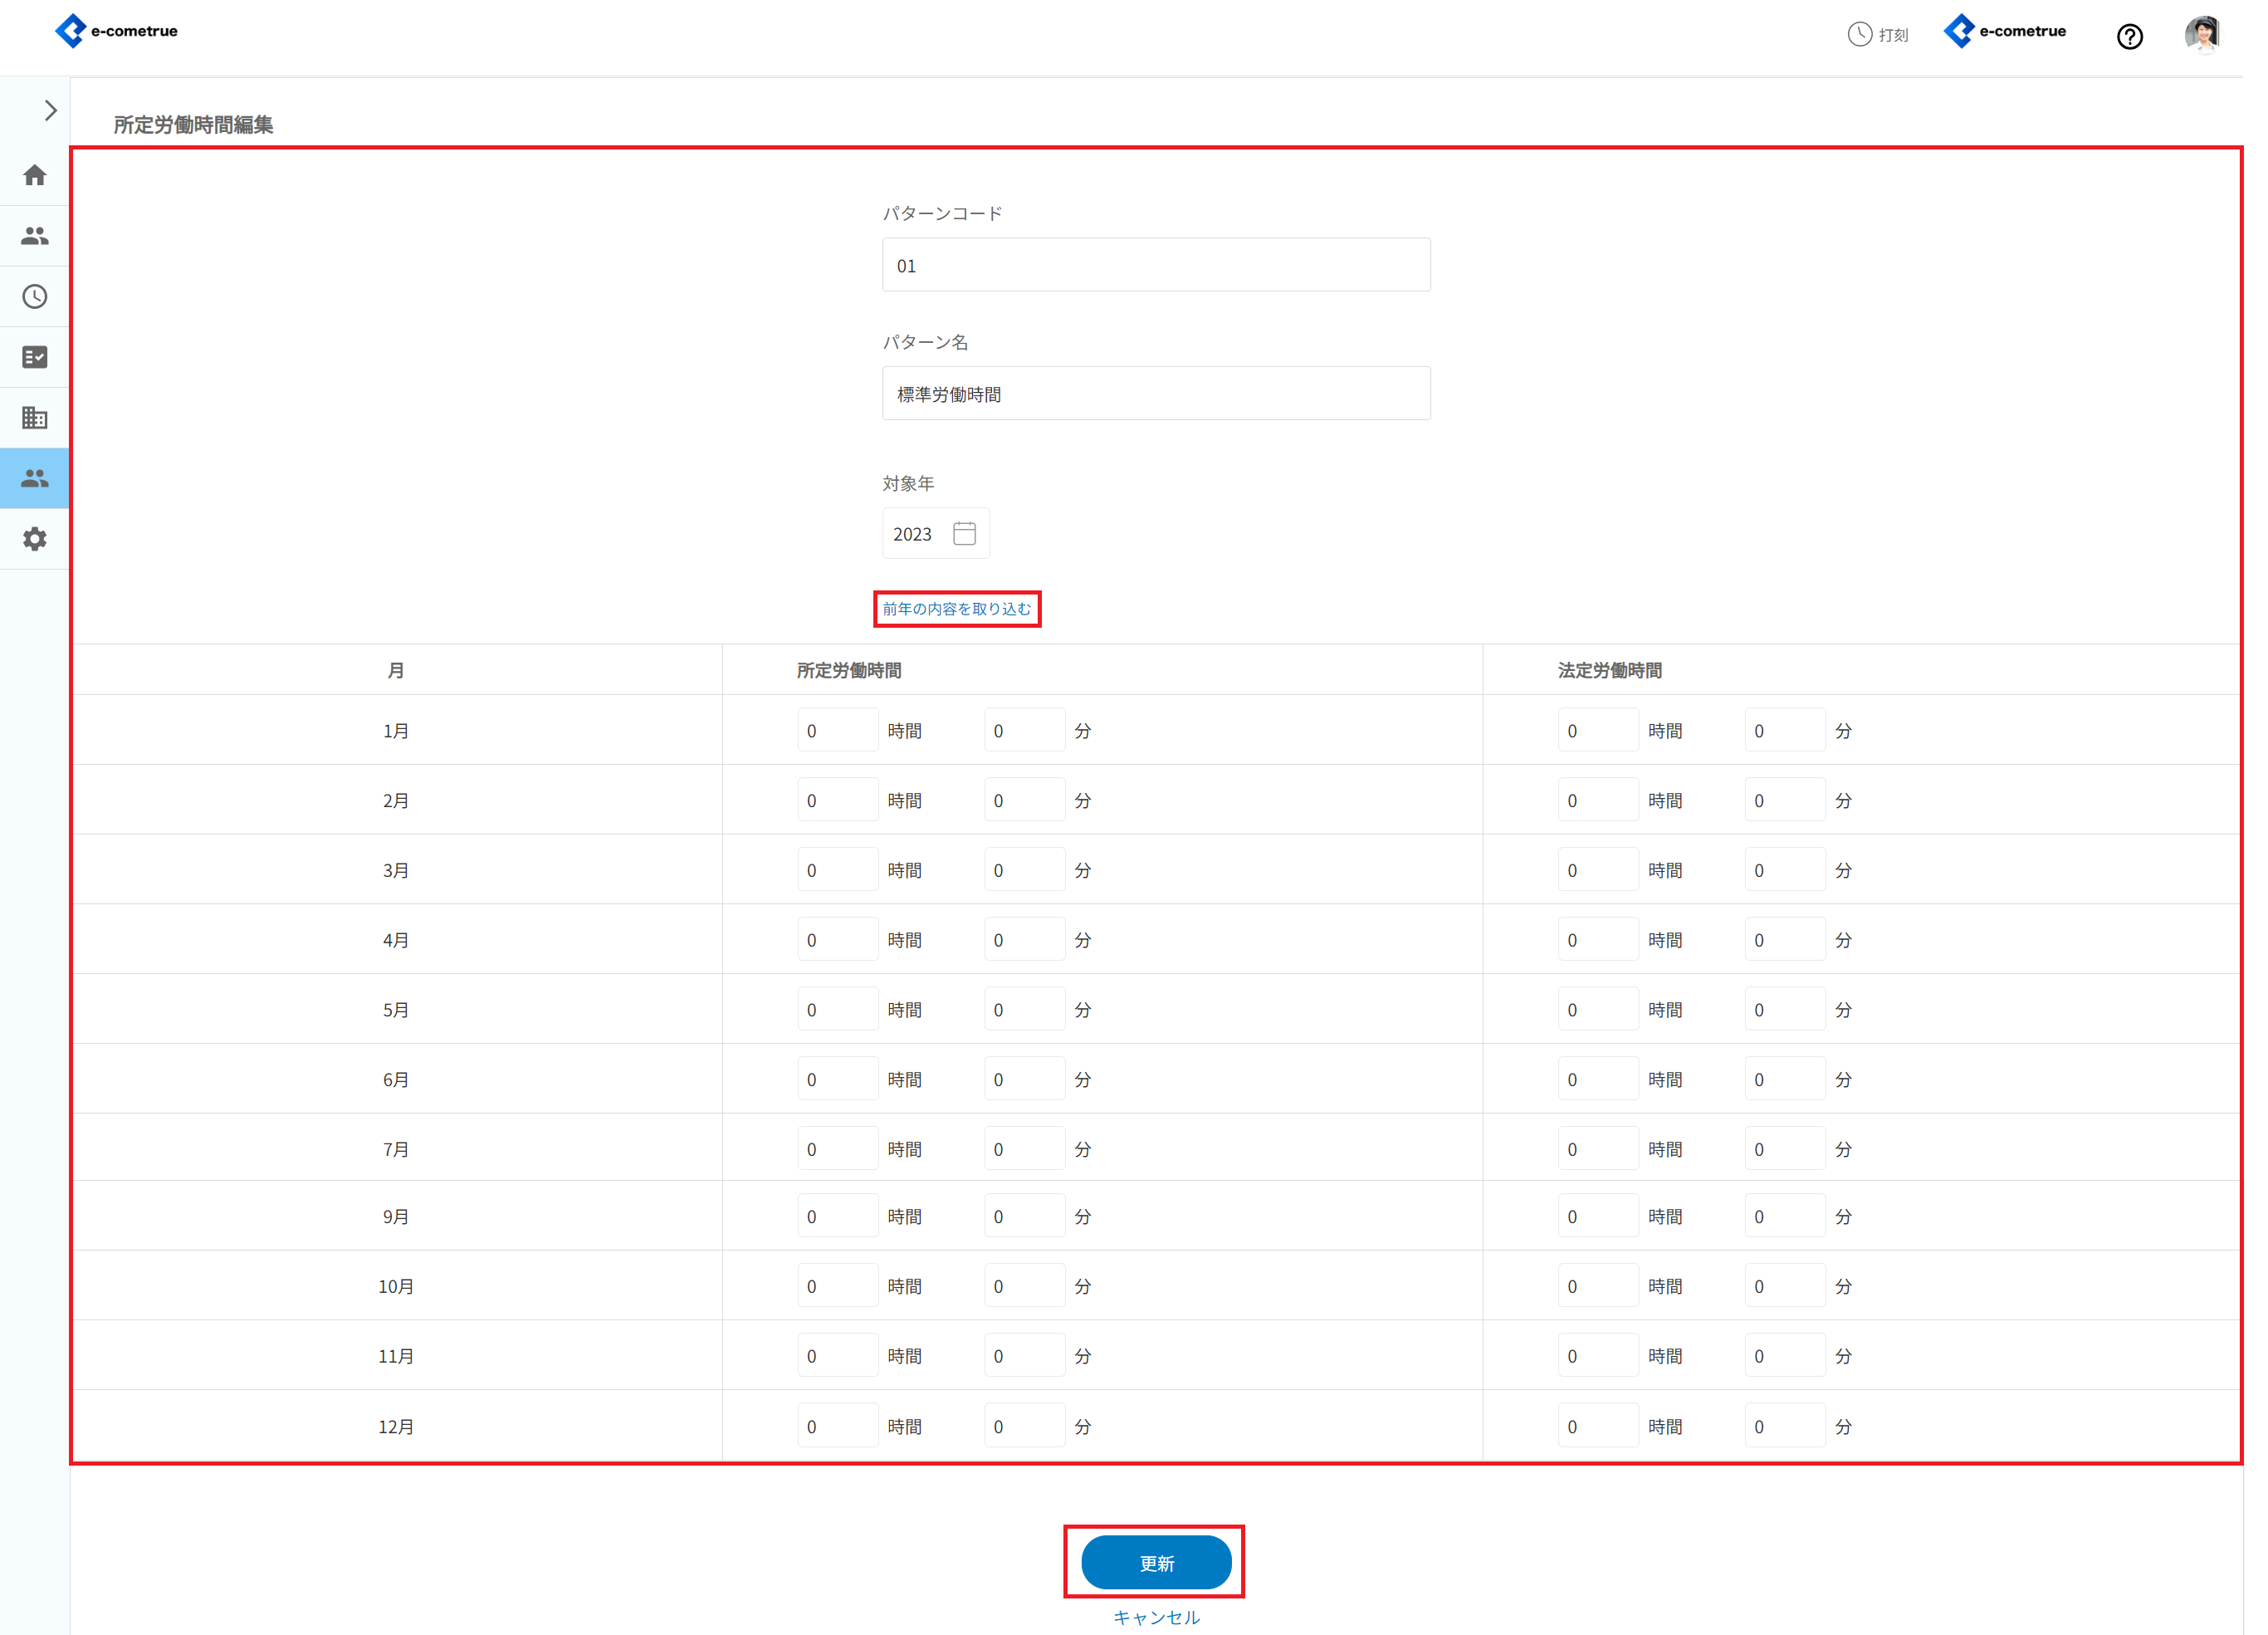This screenshot has width=2268, height=1635.
Task: Open the home icon in the sidebar
Action: click(35, 176)
